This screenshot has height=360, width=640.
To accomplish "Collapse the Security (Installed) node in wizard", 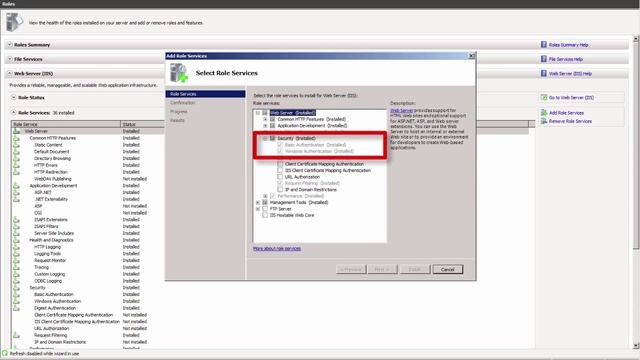I will pyautogui.click(x=265, y=138).
